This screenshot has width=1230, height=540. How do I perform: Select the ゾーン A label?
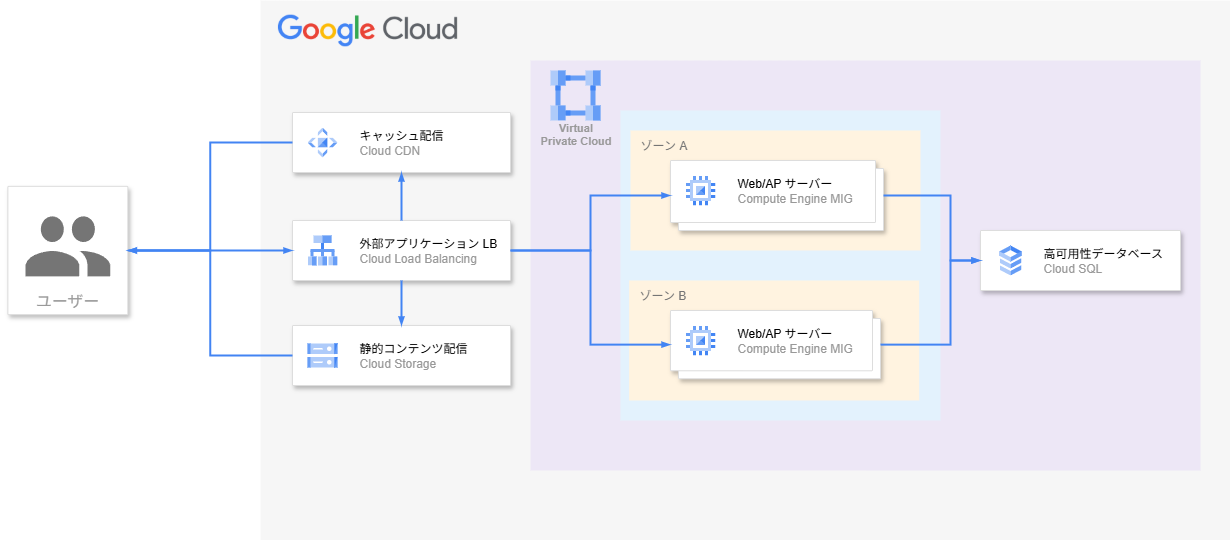663,146
